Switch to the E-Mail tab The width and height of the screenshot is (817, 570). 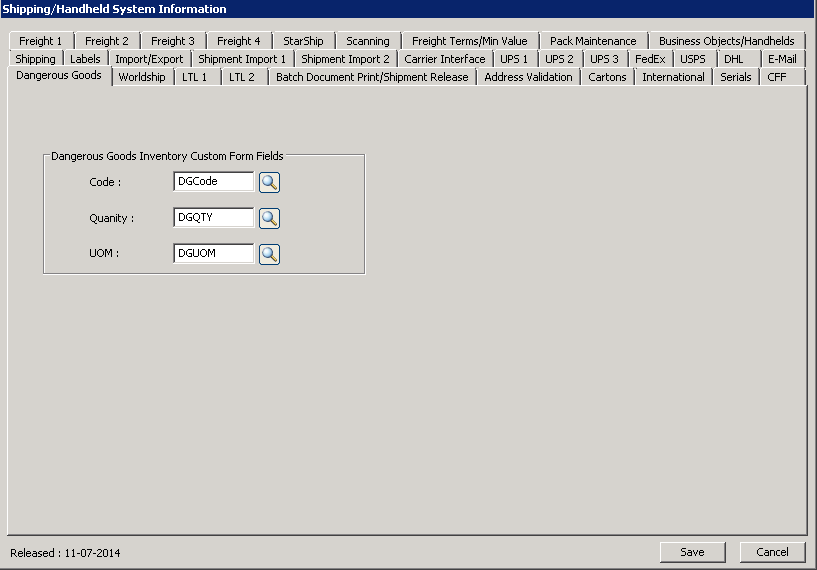click(782, 59)
